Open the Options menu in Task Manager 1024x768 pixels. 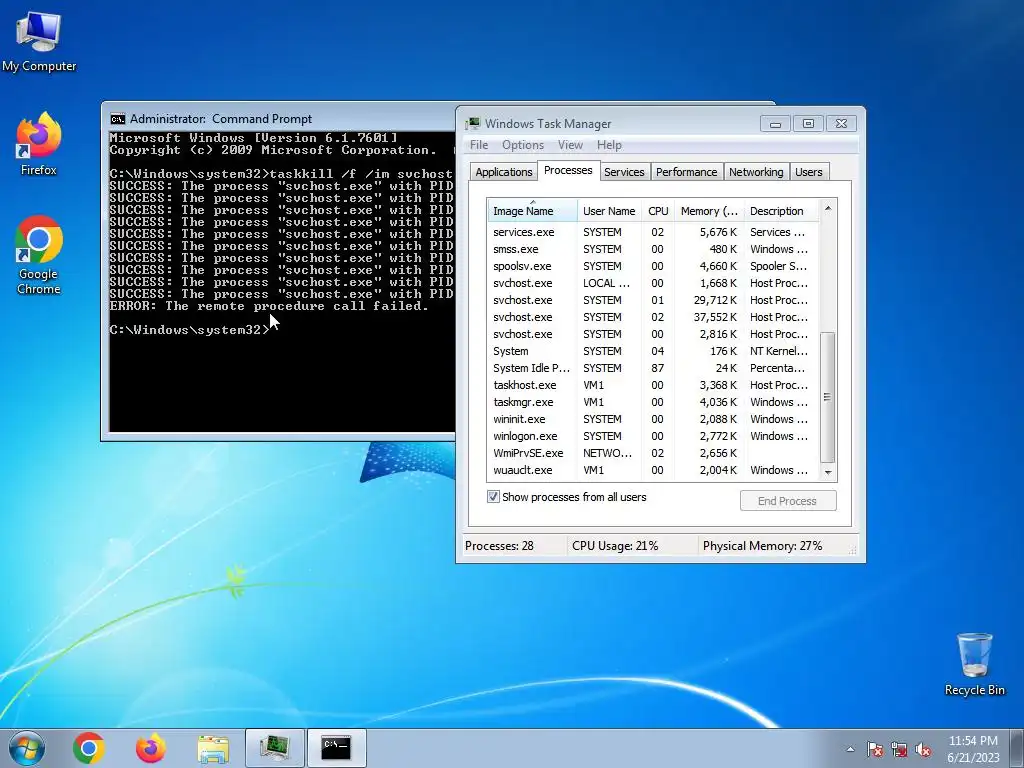click(x=522, y=145)
